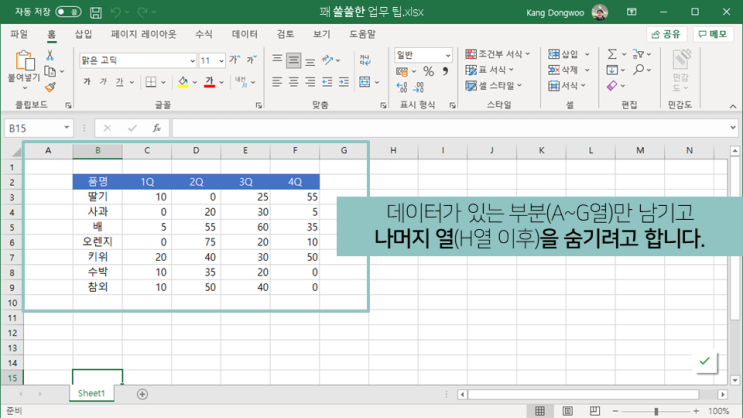
Task: Open the borders dropdown arrow
Action: coord(163,82)
